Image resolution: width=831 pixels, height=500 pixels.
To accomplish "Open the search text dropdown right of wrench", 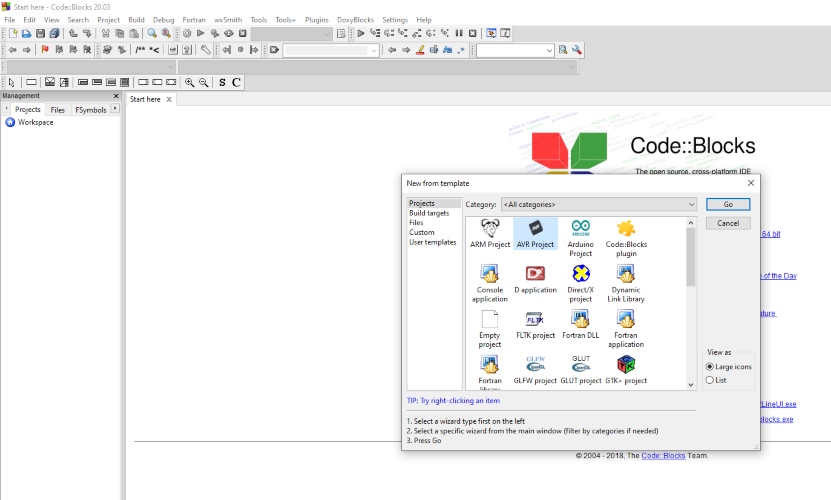I will pos(515,50).
